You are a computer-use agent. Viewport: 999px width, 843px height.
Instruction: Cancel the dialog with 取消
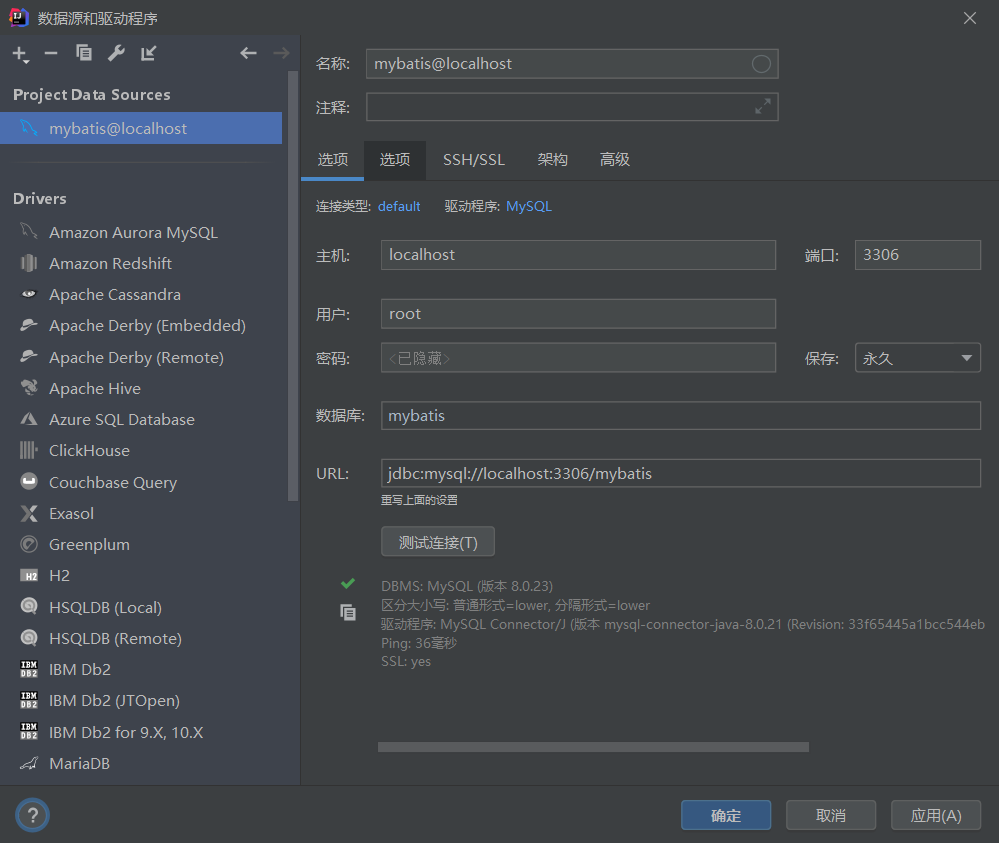click(831, 815)
